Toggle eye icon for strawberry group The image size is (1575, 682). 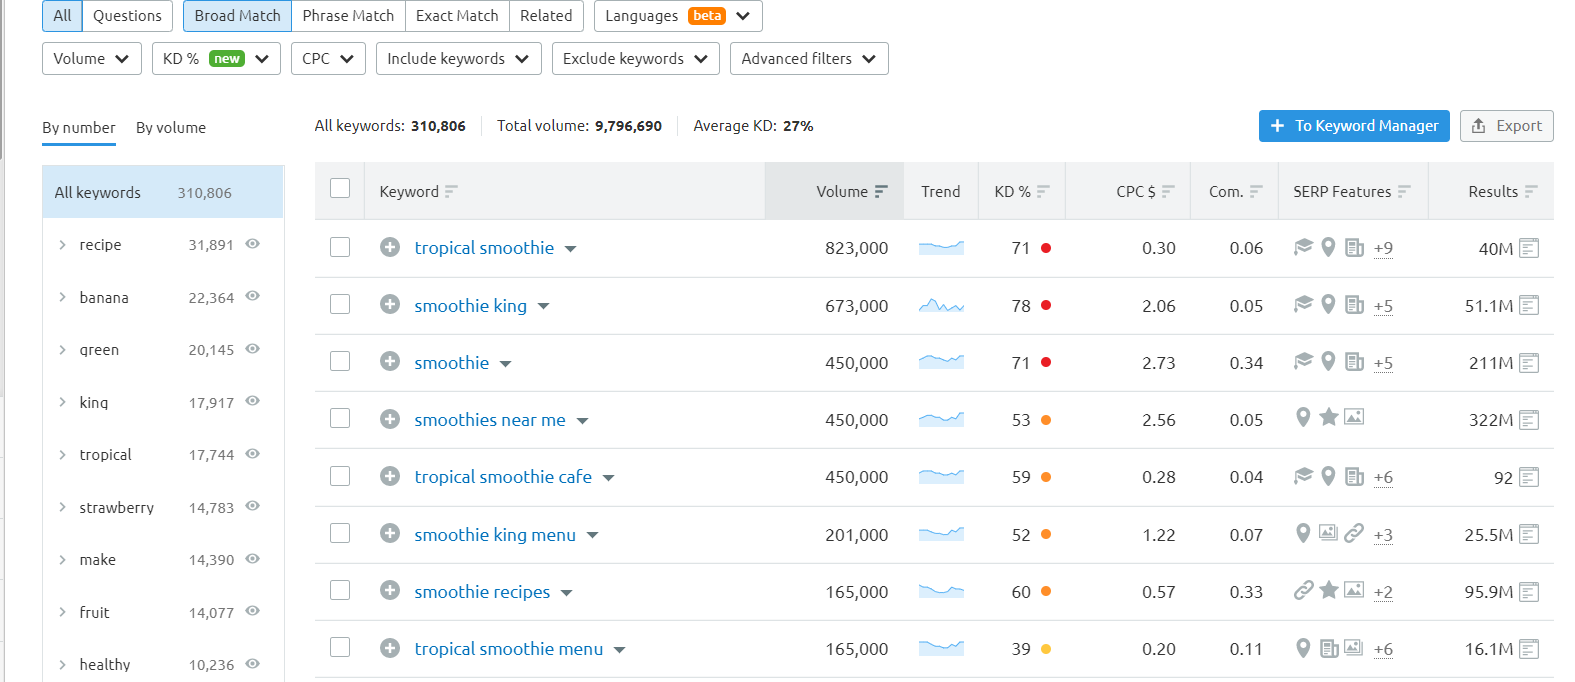click(253, 506)
